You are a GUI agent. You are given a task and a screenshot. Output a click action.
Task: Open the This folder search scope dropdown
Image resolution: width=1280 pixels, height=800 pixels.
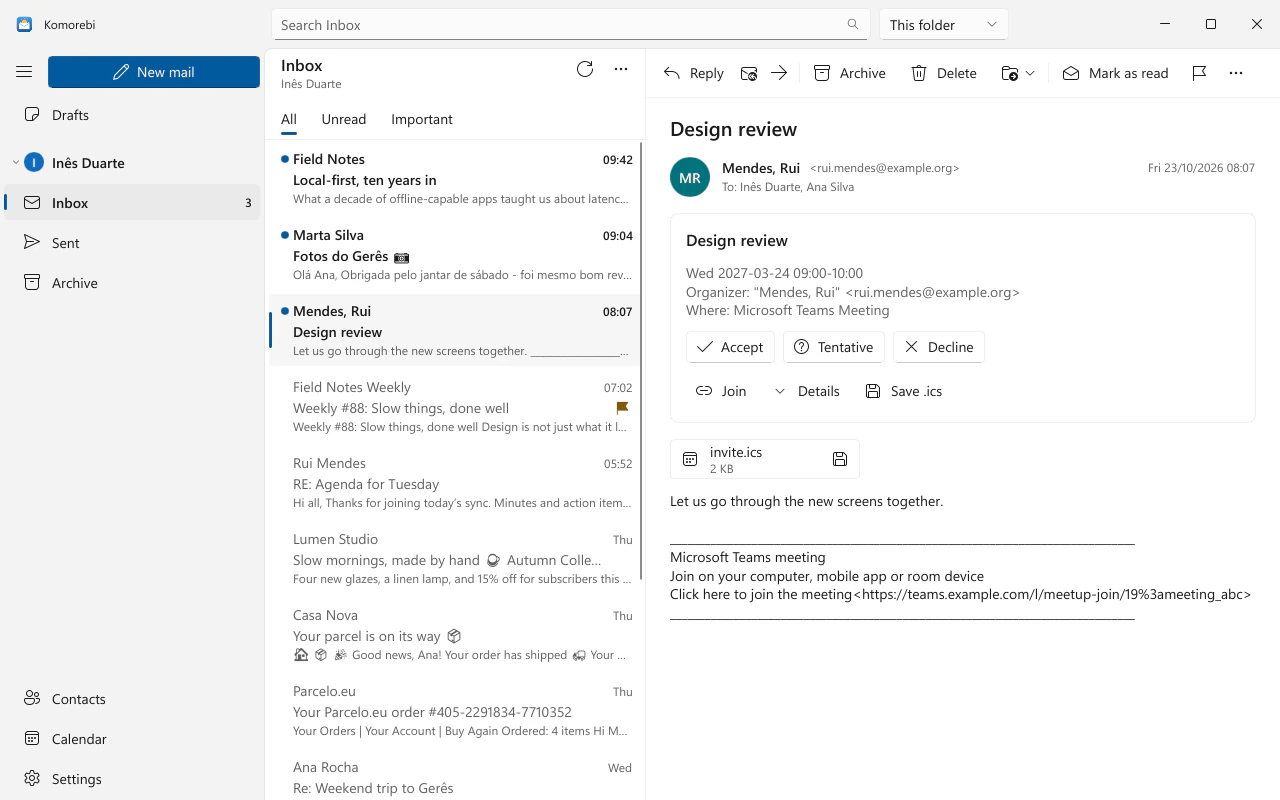tap(943, 24)
